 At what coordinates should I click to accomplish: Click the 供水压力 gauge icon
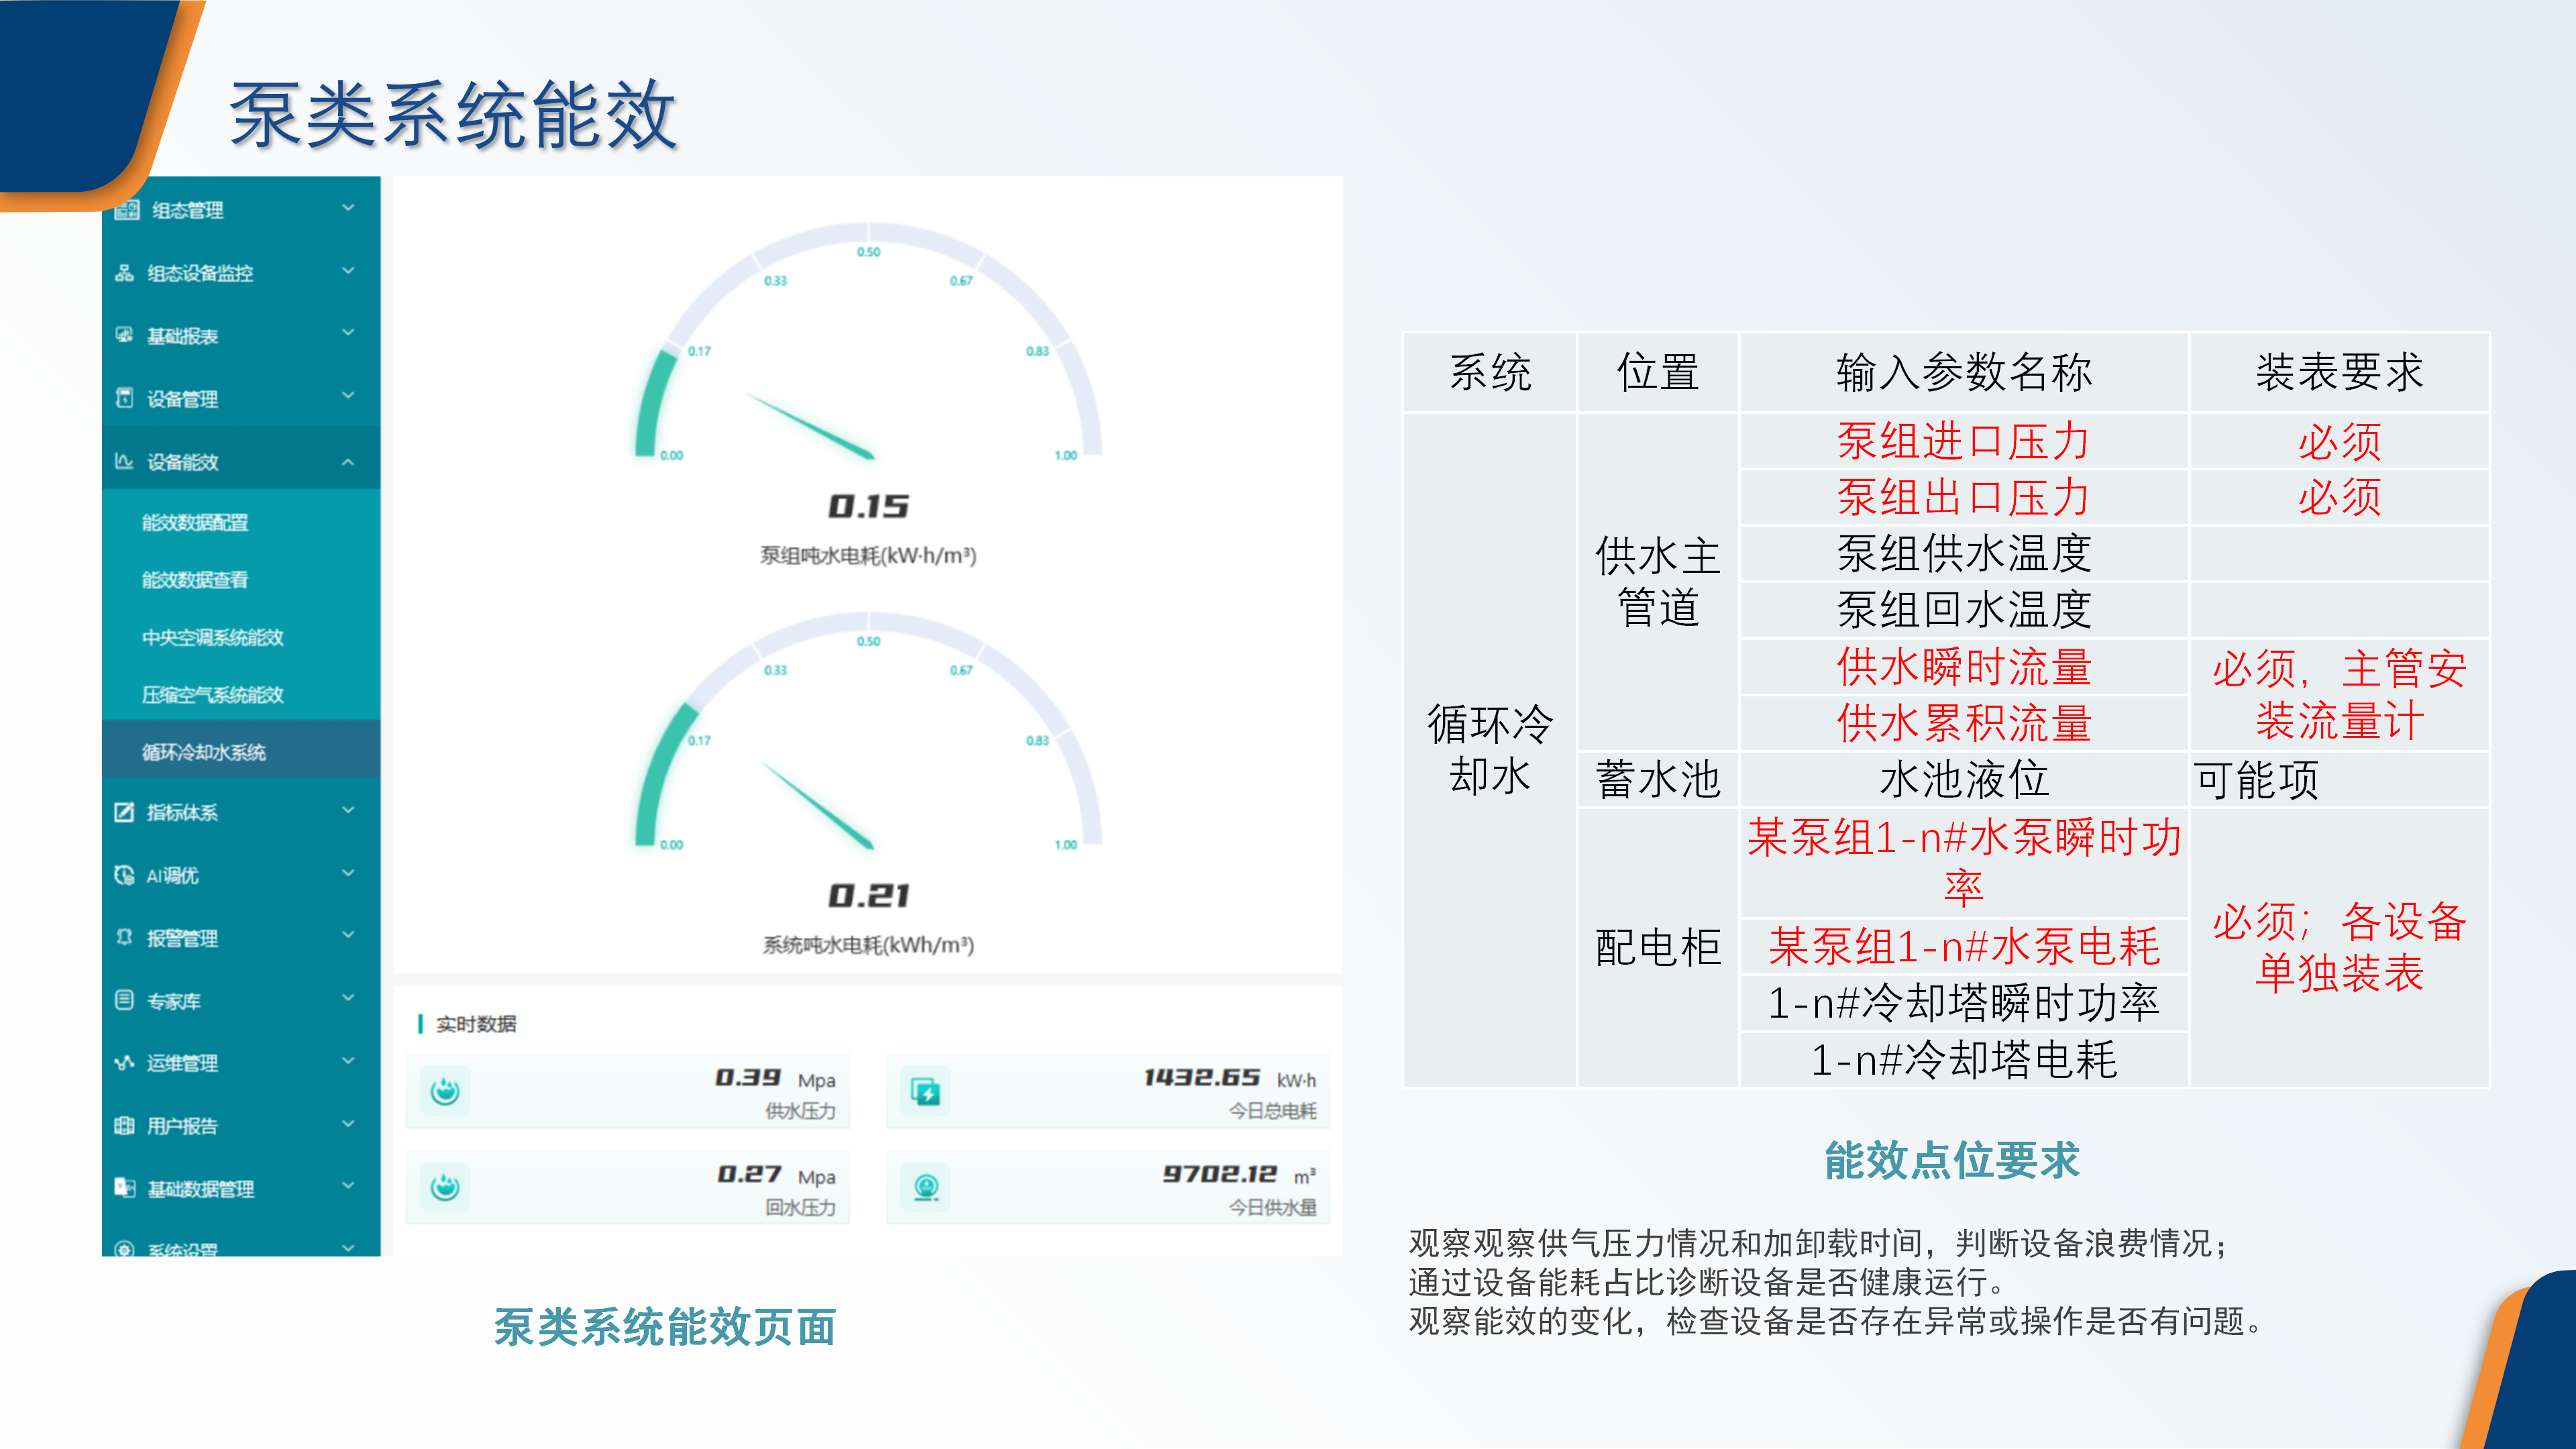click(445, 1091)
